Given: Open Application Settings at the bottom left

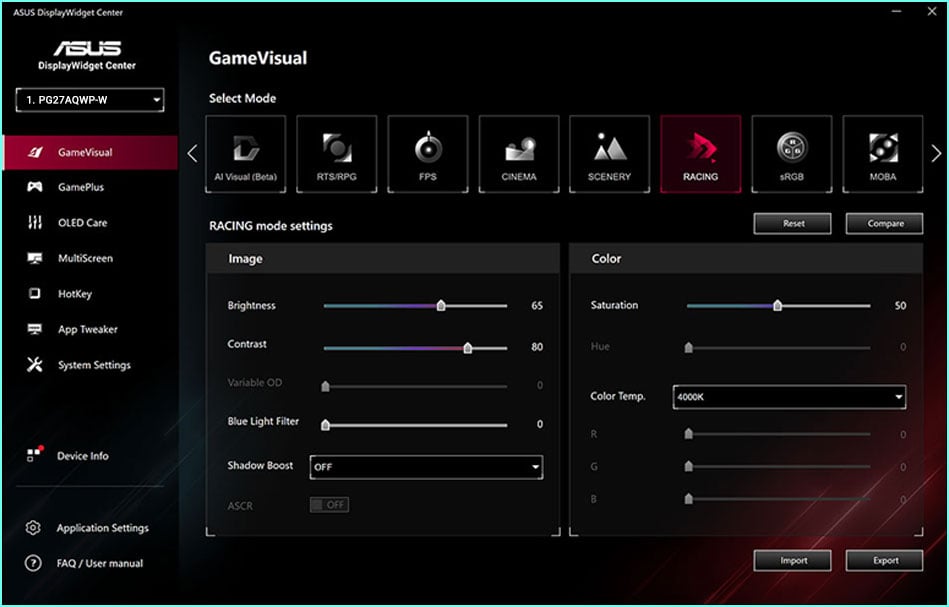Looking at the screenshot, I should (101, 528).
